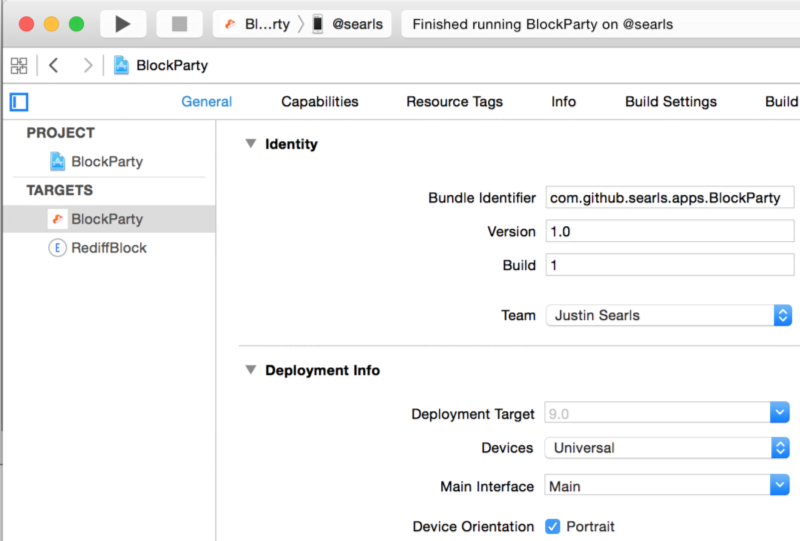Edit the Build number field
Image resolution: width=800 pixels, height=541 pixels.
click(x=669, y=265)
